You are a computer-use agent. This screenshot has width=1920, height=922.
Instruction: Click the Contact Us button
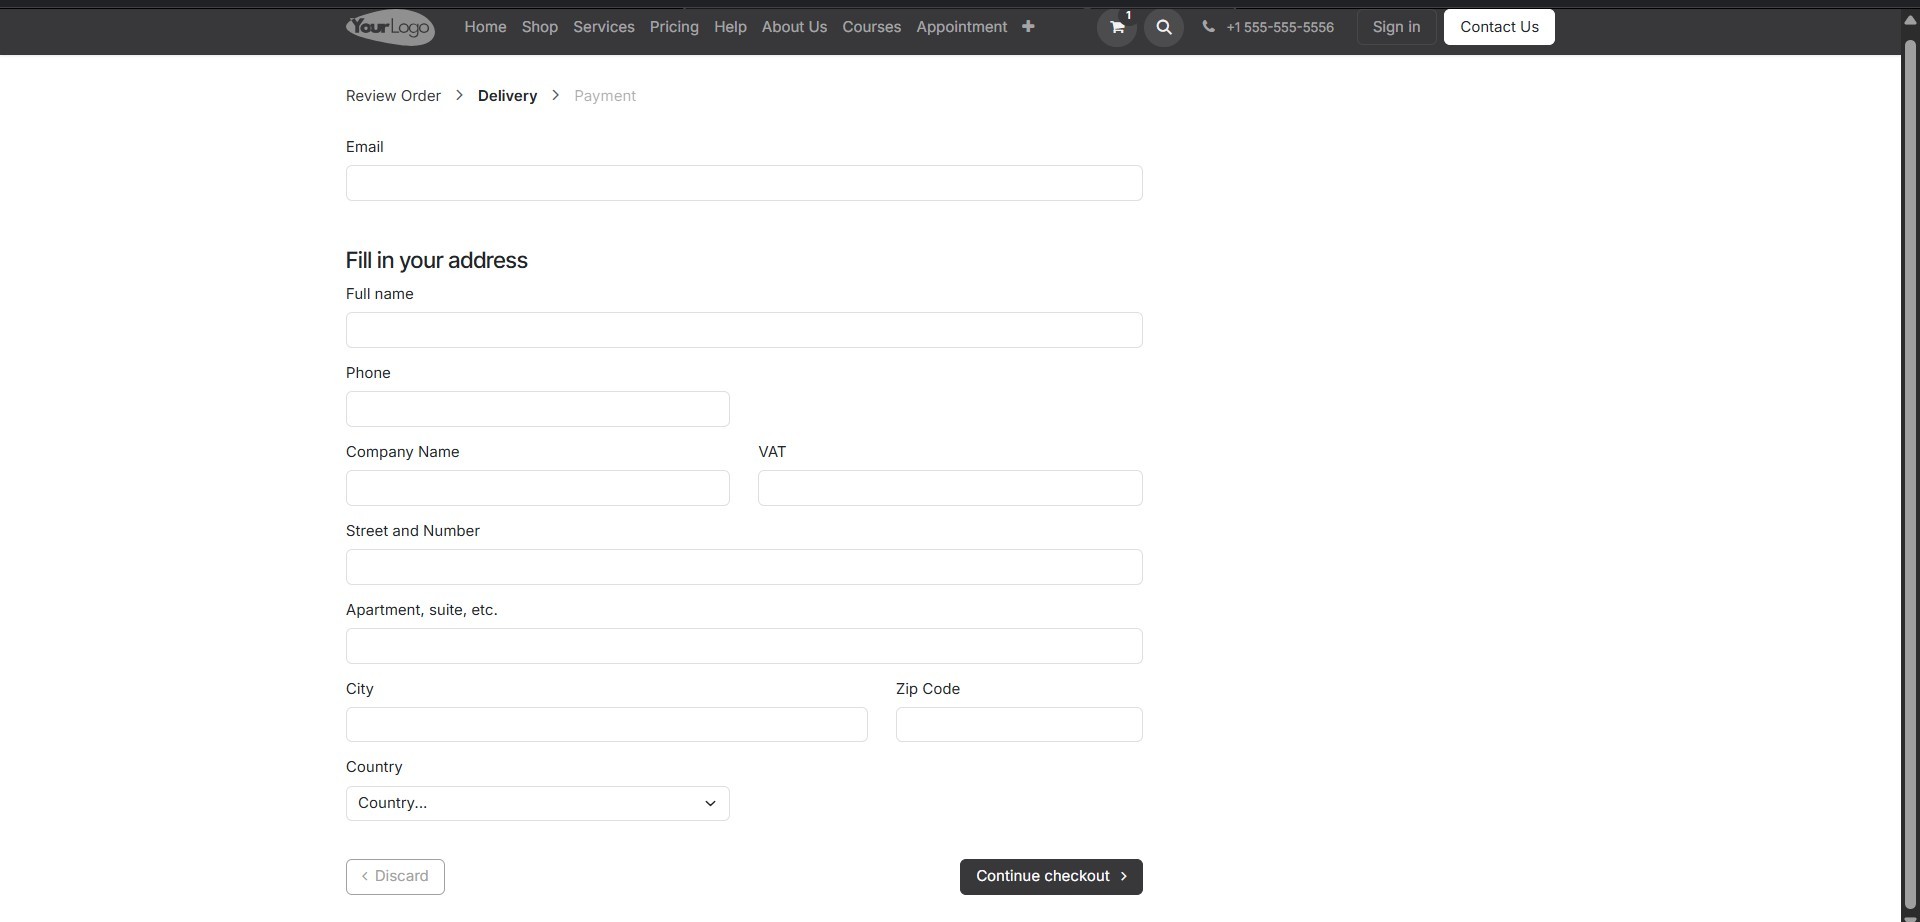pos(1499,27)
